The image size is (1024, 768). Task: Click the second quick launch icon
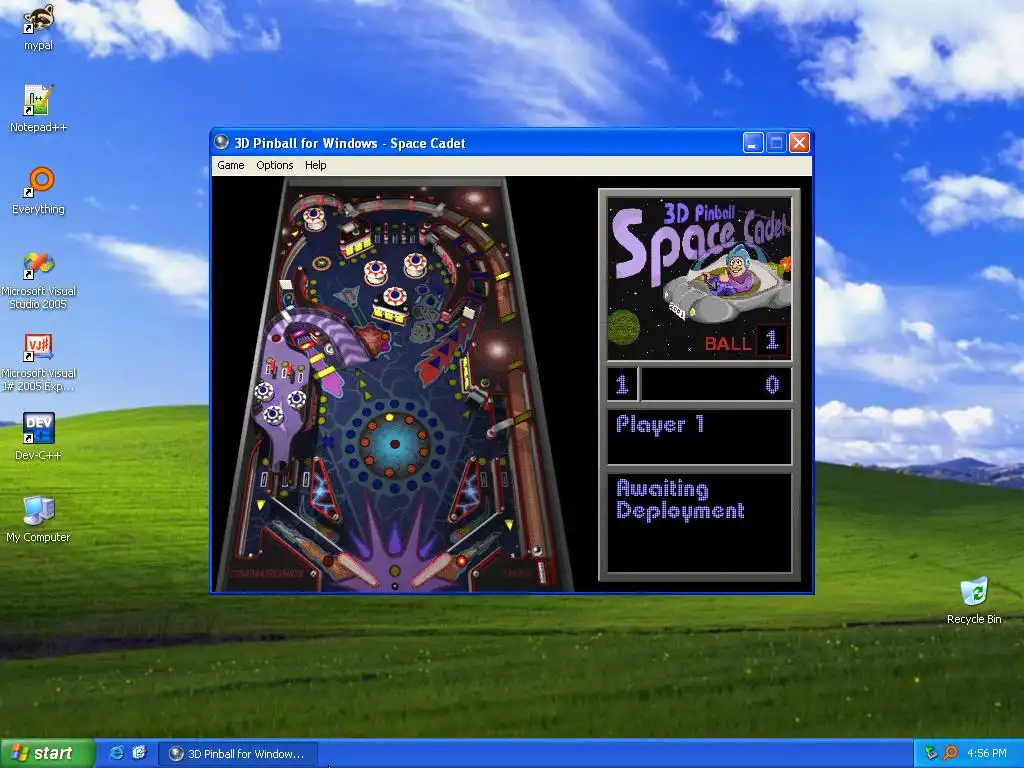[139, 753]
